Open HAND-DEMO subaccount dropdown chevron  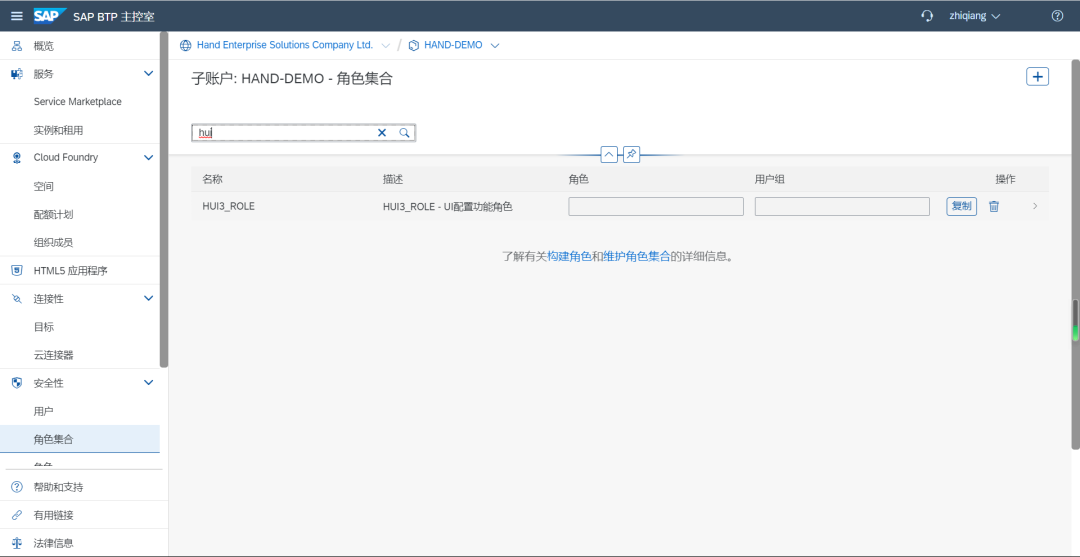494,45
